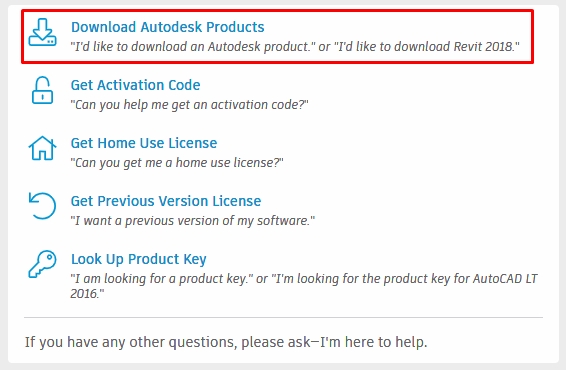The height and width of the screenshot is (370, 566).
Task: Click the word "or" between the download phrases
Action: (x=325, y=47)
